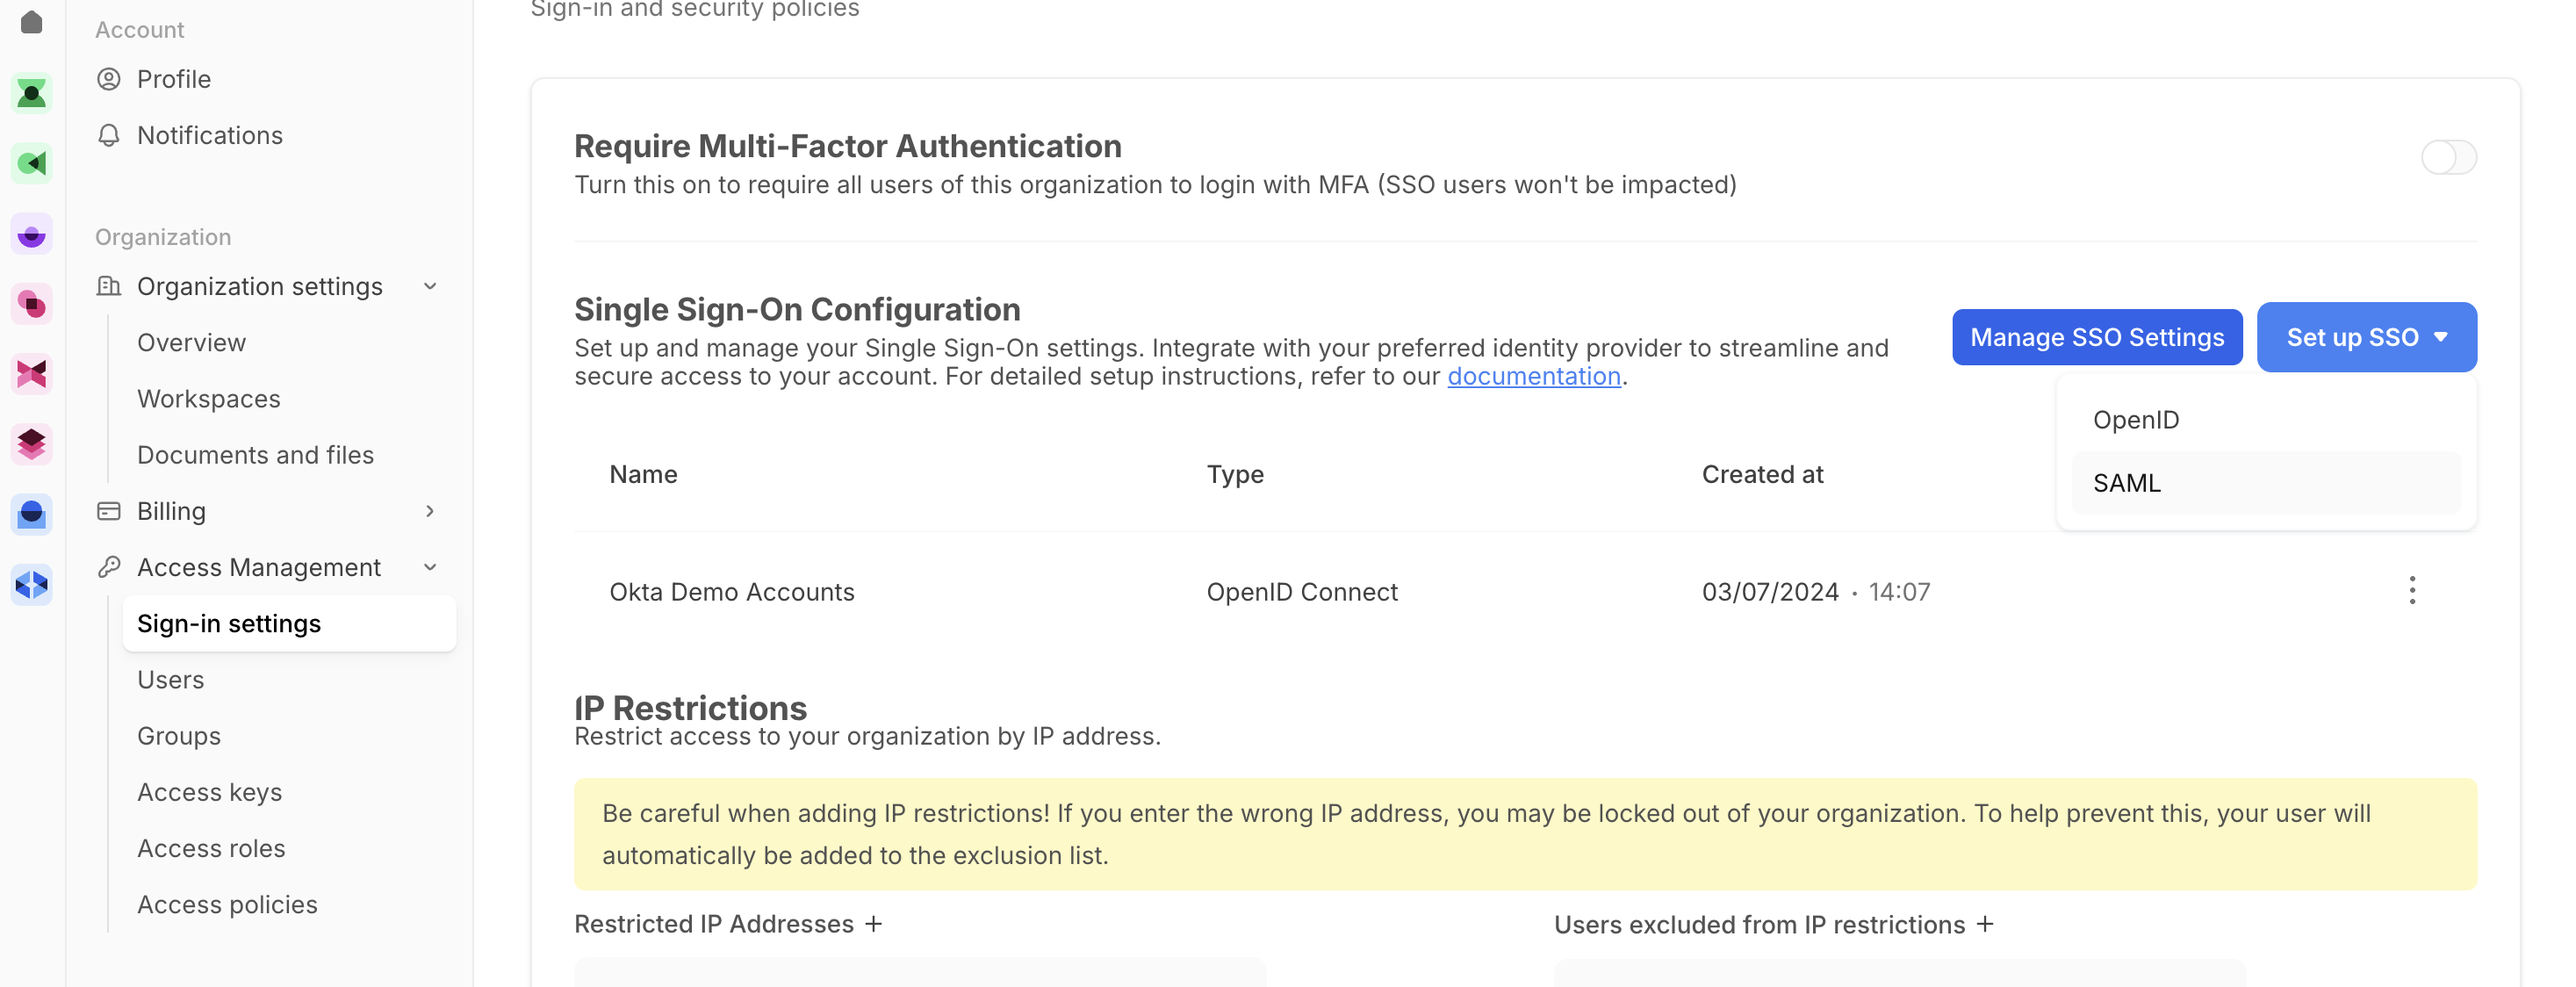Enable Require Multi-Factor Authentication toggle
Image resolution: width=2576 pixels, height=987 pixels.
pyautogui.click(x=2447, y=157)
